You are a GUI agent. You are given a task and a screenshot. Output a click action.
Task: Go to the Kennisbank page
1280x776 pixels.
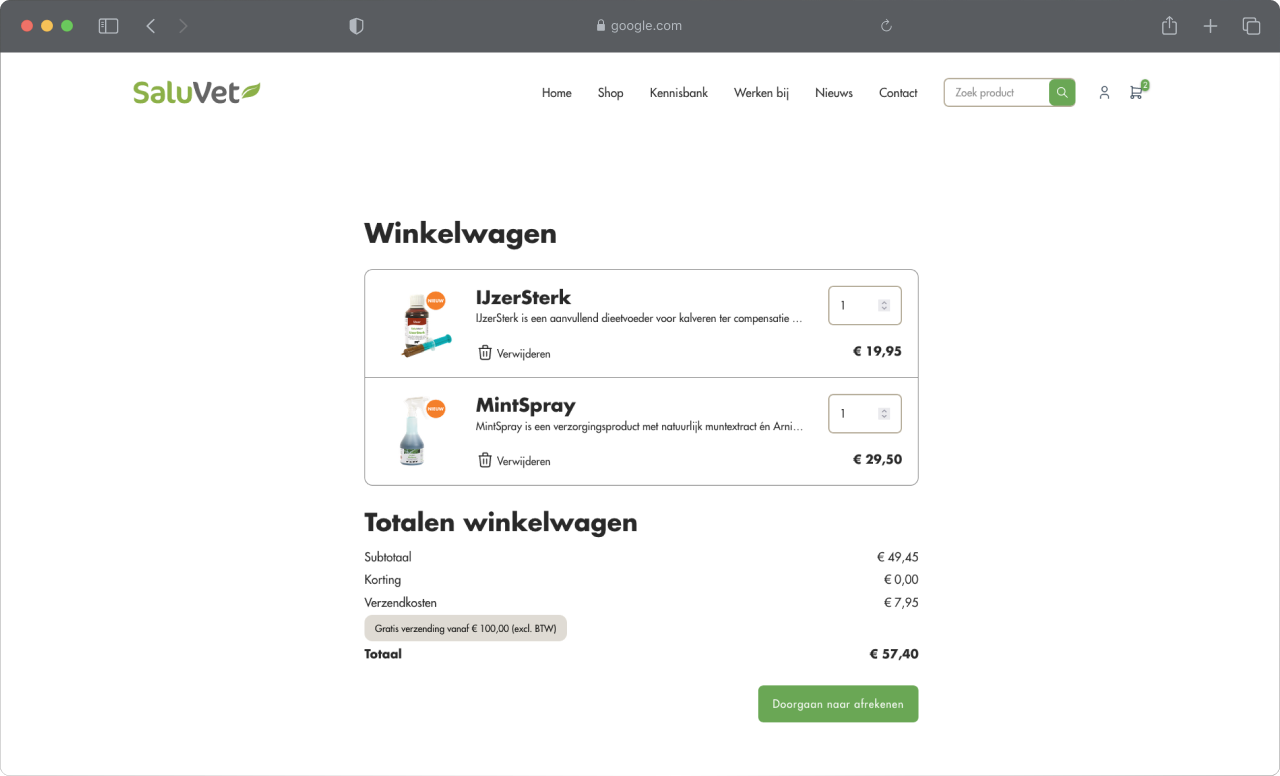pyautogui.click(x=678, y=93)
